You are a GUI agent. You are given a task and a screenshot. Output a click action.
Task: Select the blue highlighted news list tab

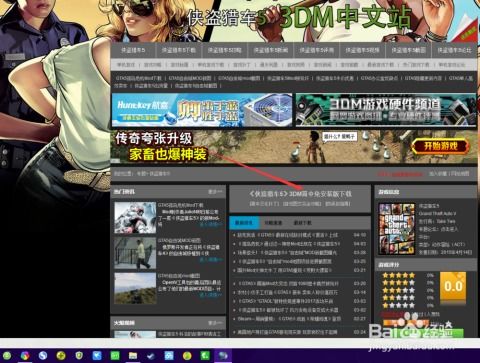pyautogui.click(x=244, y=222)
